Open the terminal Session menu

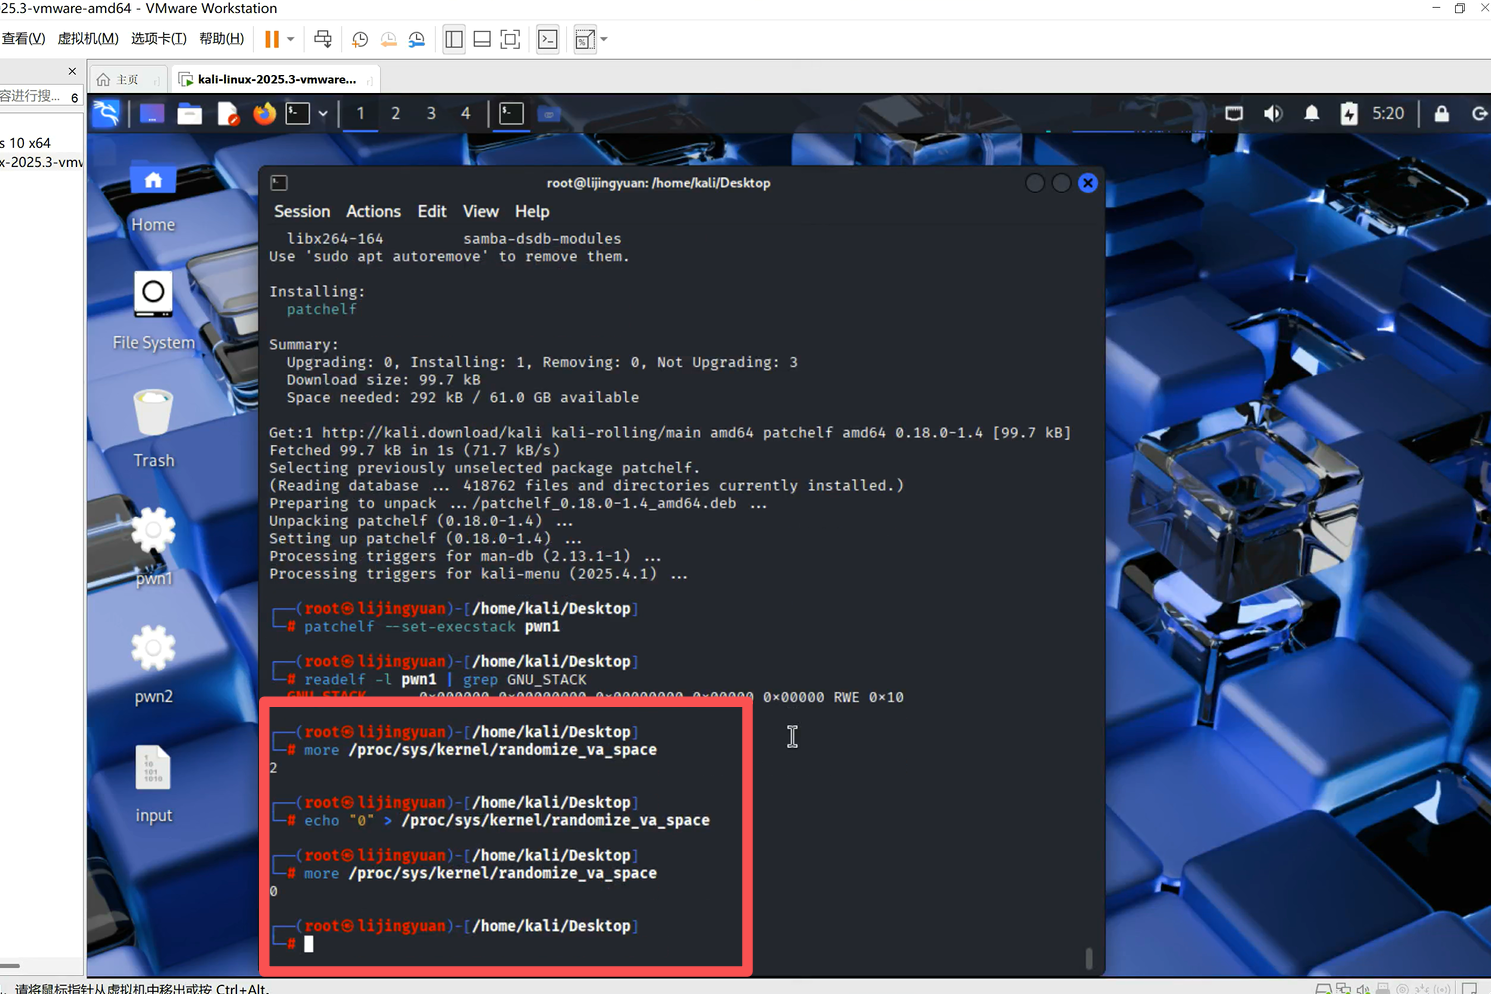pyautogui.click(x=302, y=212)
